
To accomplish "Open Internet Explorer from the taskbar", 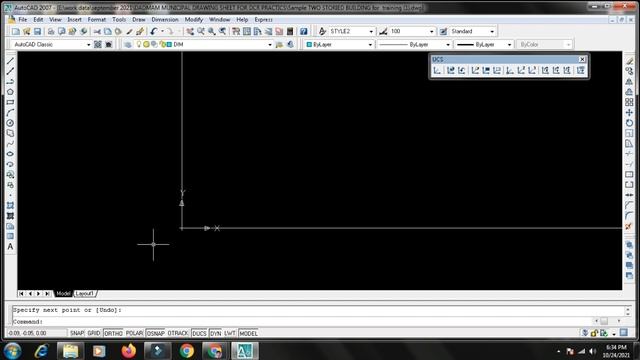I will click(x=42, y=351).
